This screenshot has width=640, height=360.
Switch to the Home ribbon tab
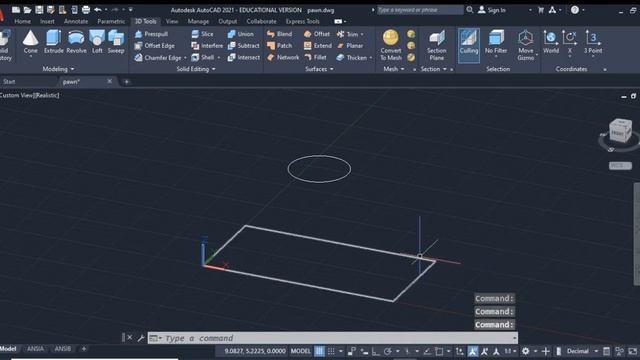(22, 21)
